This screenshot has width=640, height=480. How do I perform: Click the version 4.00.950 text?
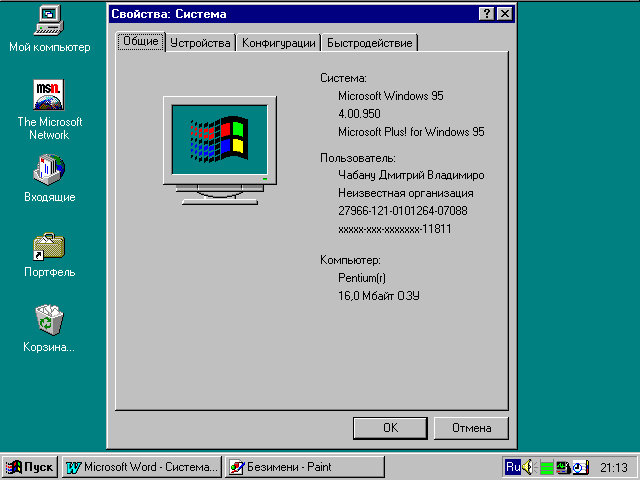coord(359,113)
